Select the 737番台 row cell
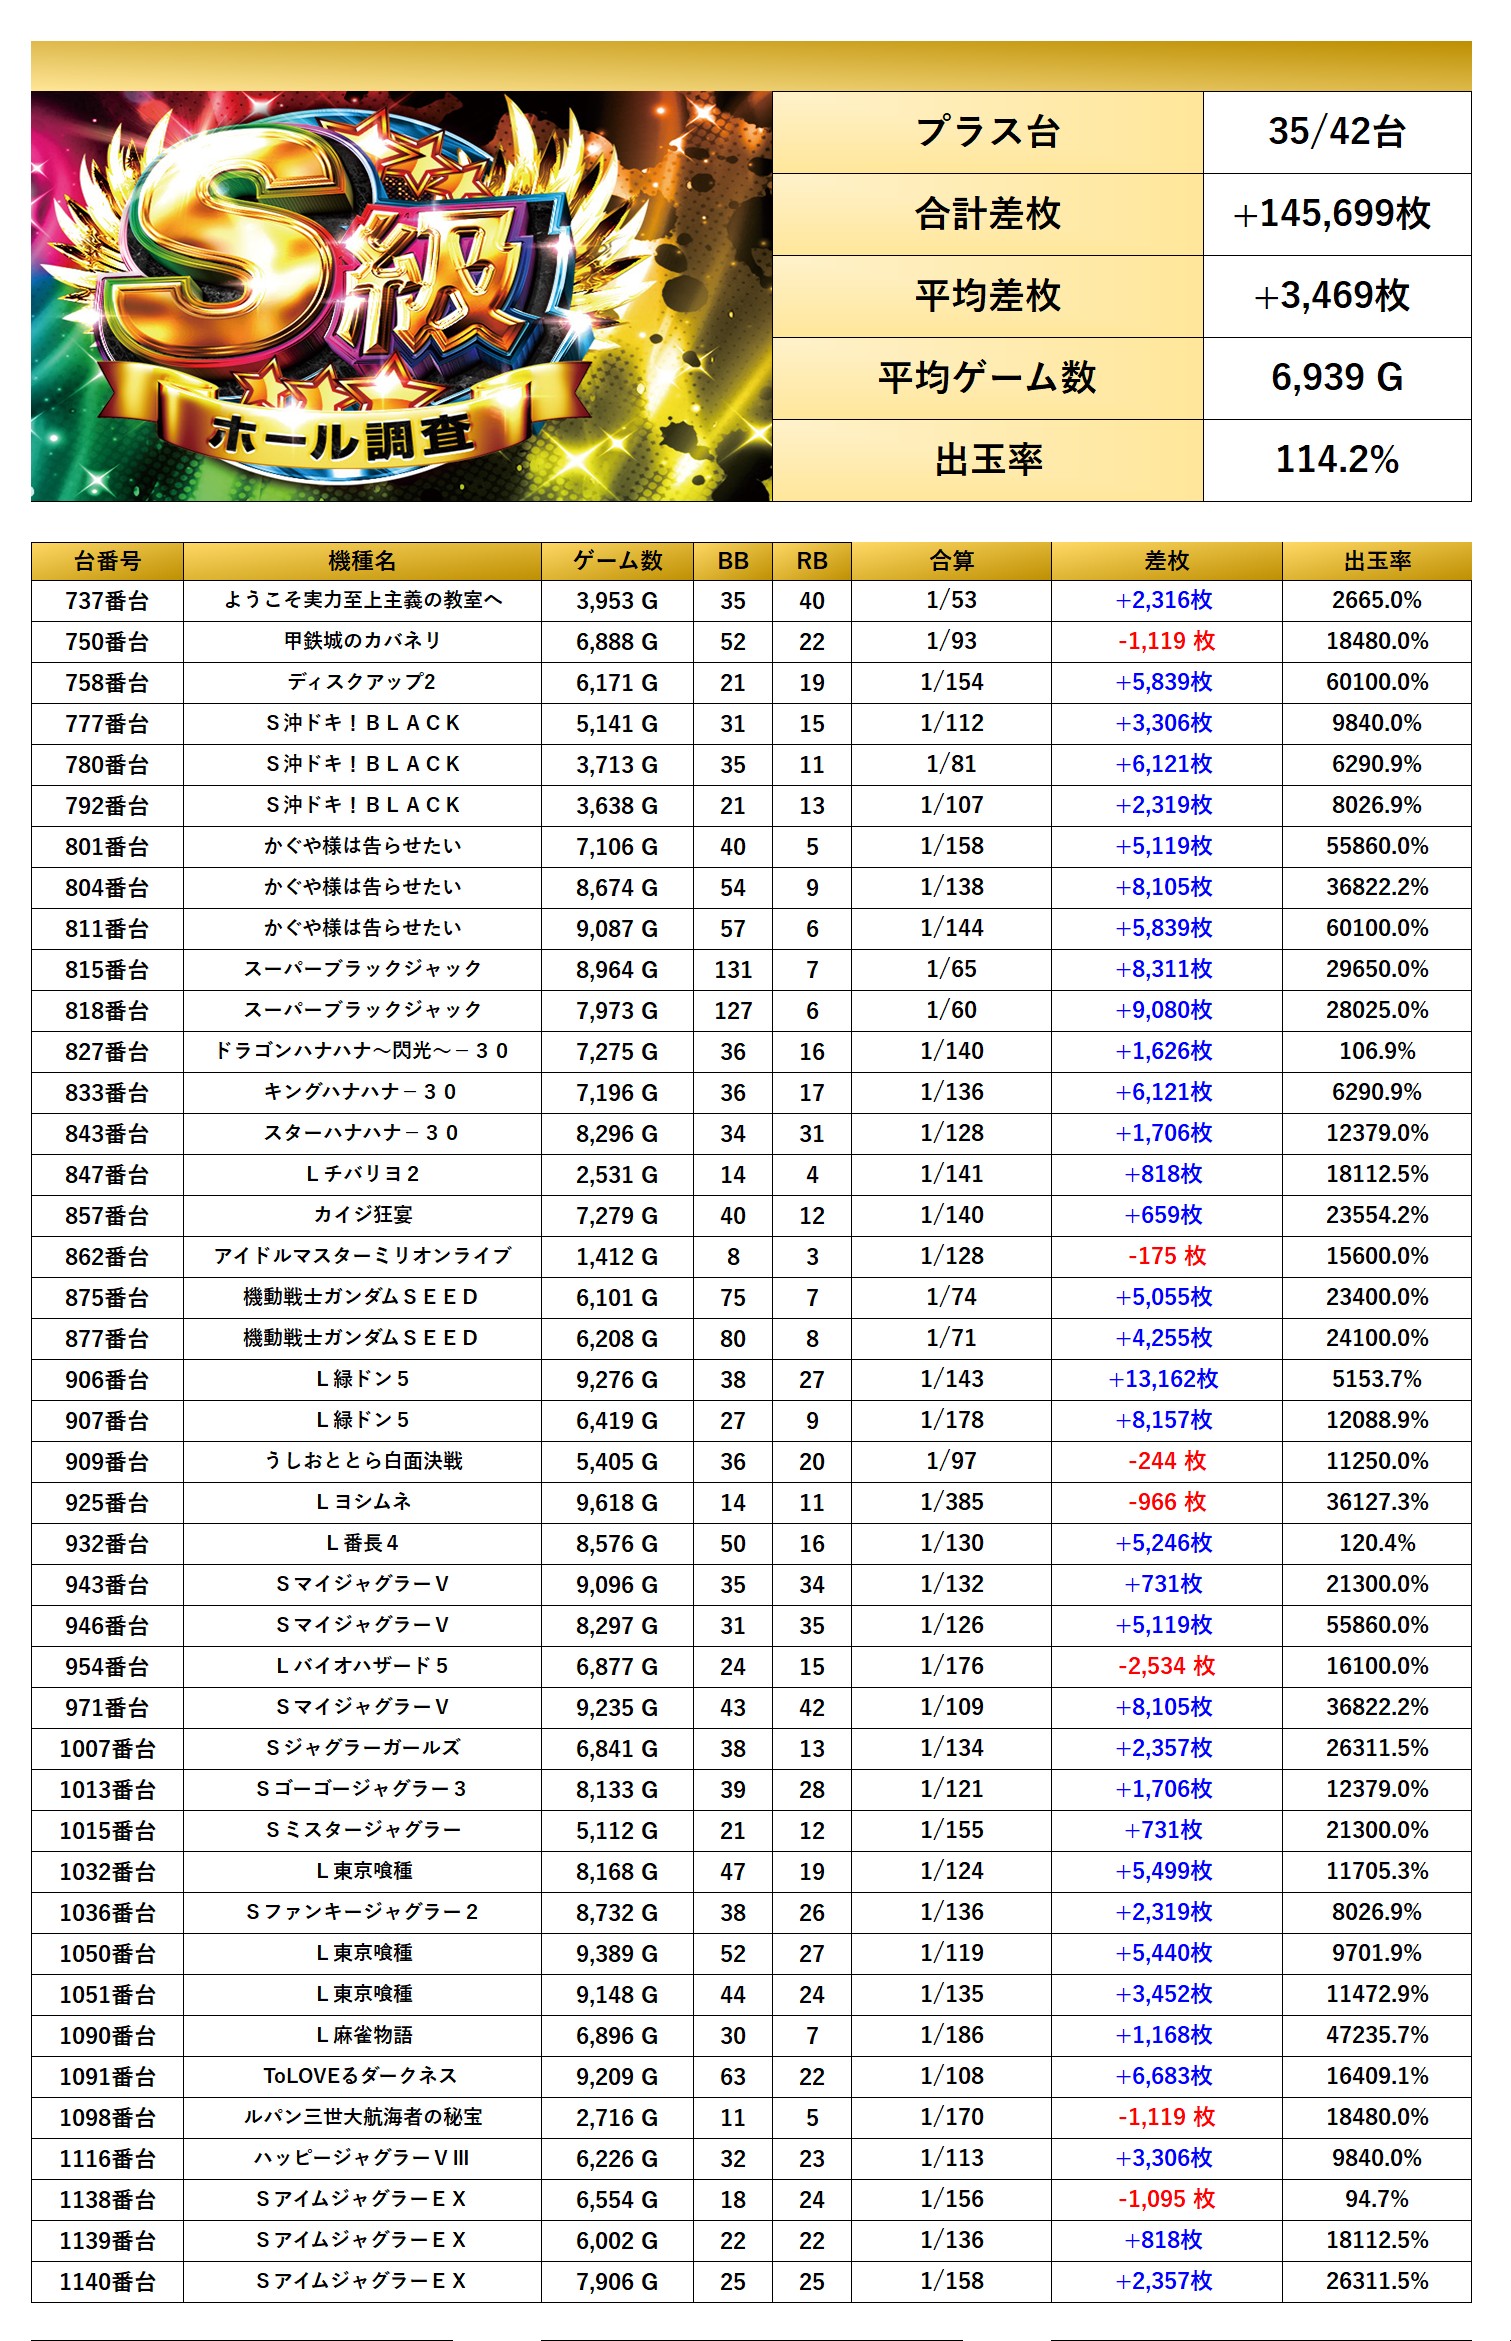This screenshot has width=1511, height=2341. pyautogui.click(x=107, y=601)
